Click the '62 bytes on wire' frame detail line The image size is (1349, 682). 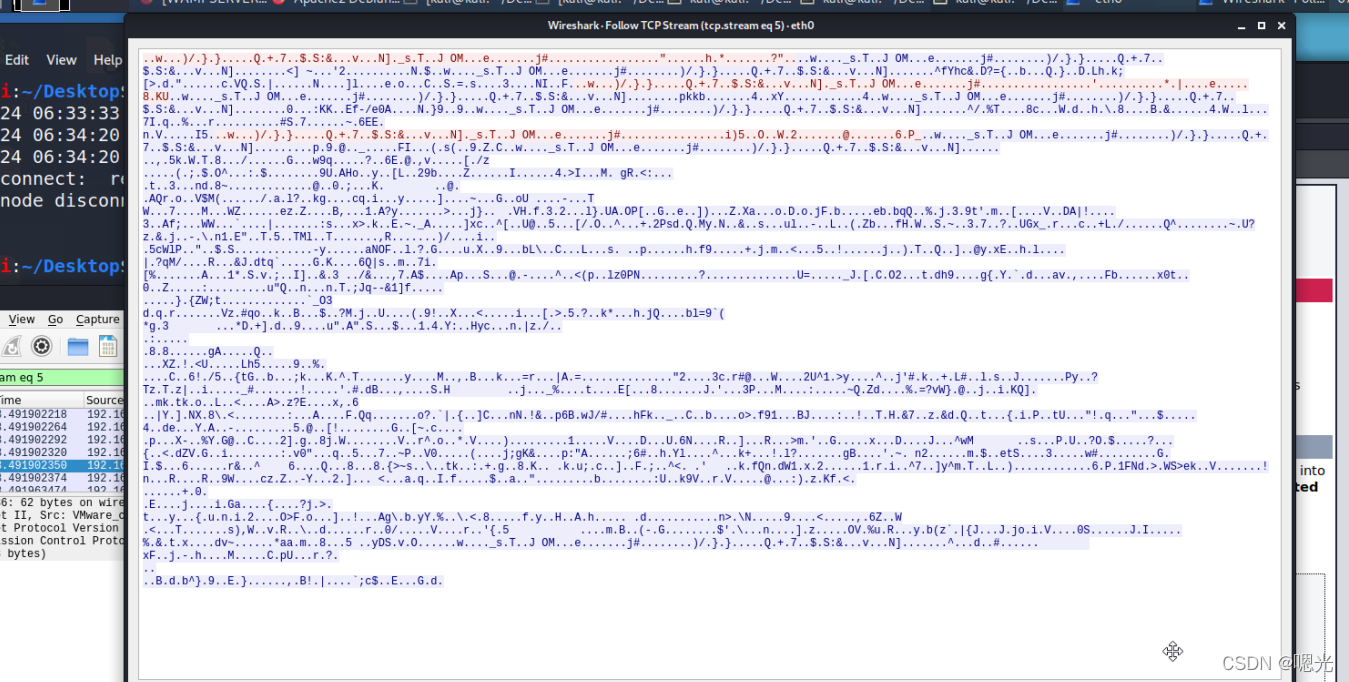pyautogui.click(x=62, y=503)
